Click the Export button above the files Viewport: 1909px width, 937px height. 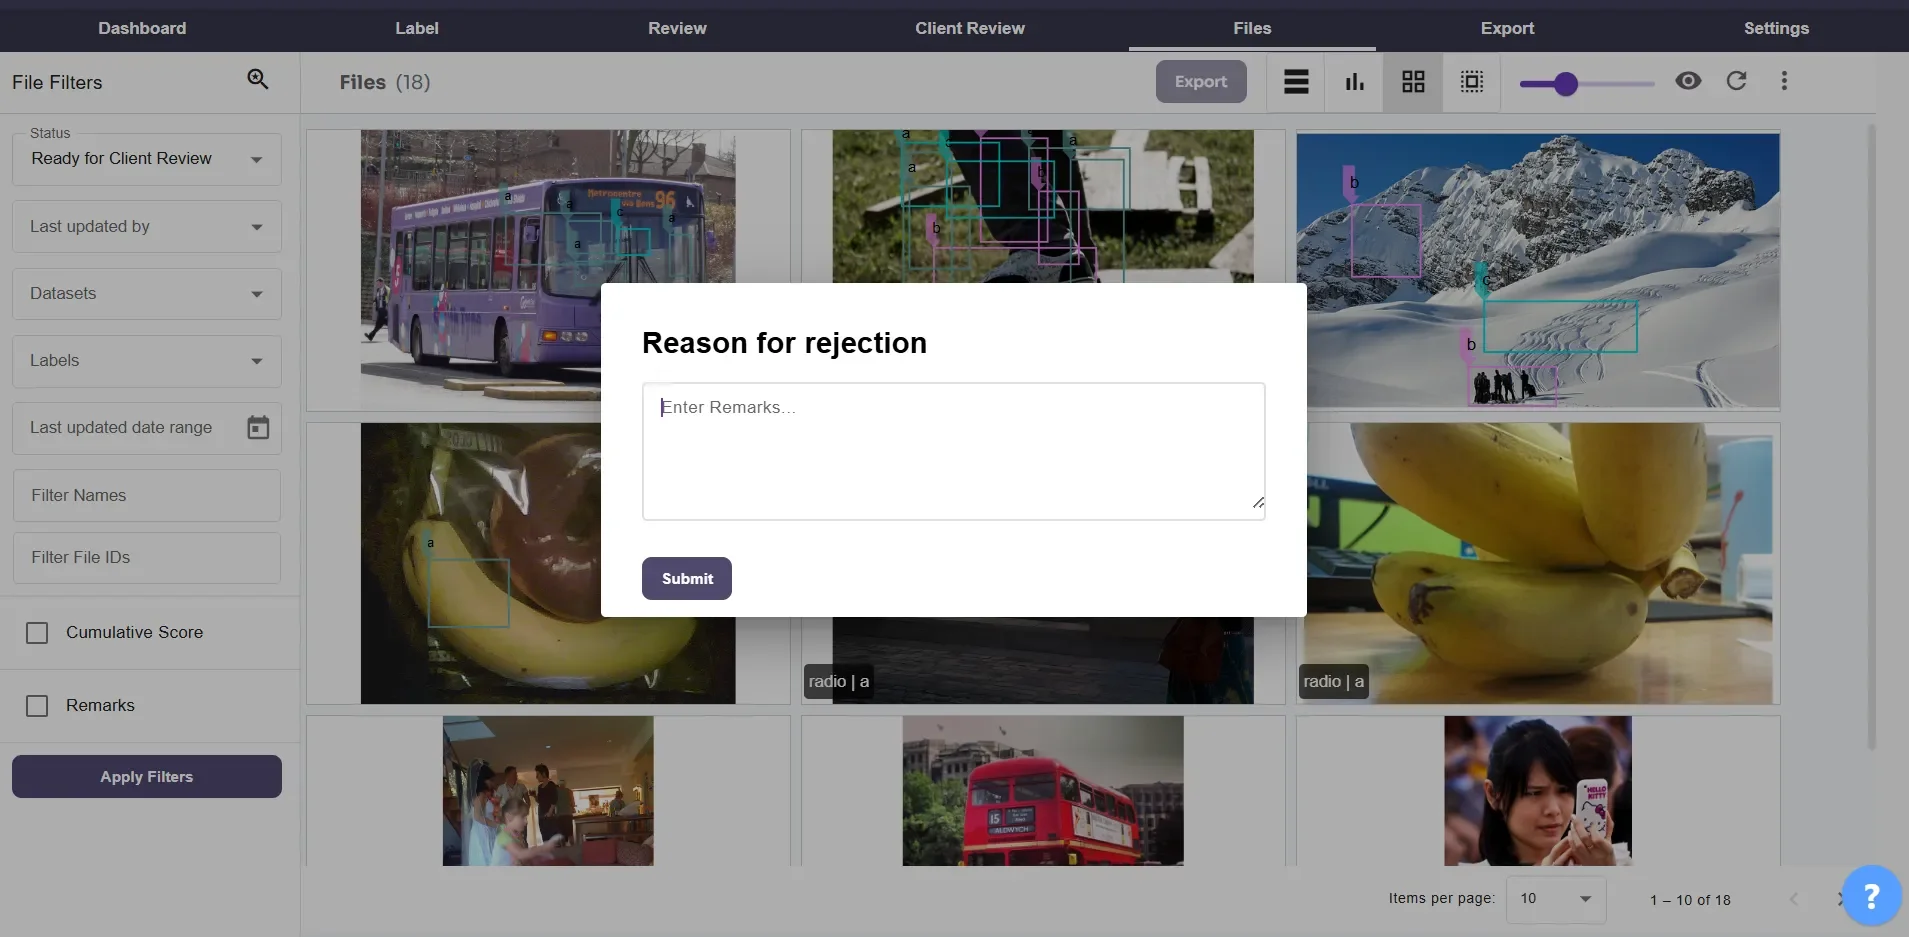point(1201,82)
